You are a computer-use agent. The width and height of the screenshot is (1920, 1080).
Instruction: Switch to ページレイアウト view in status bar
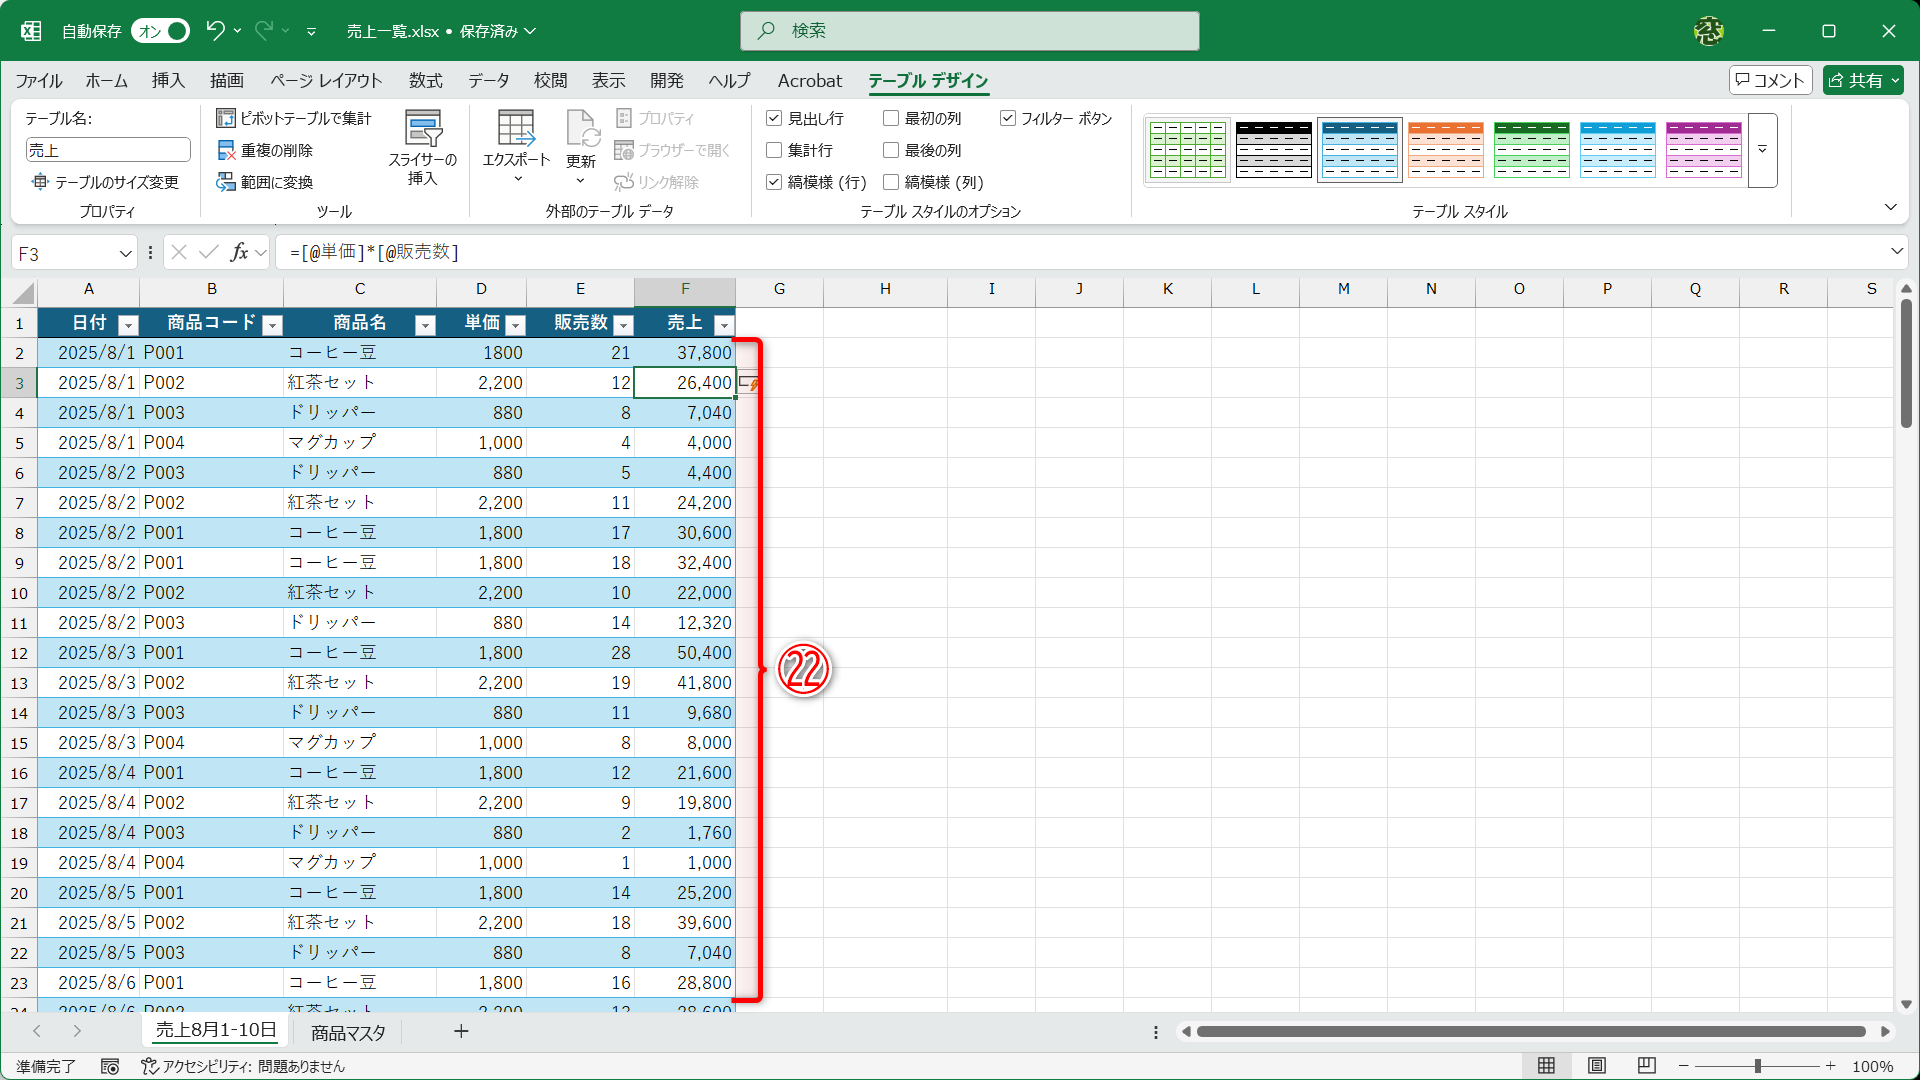coord(1596,1065)
